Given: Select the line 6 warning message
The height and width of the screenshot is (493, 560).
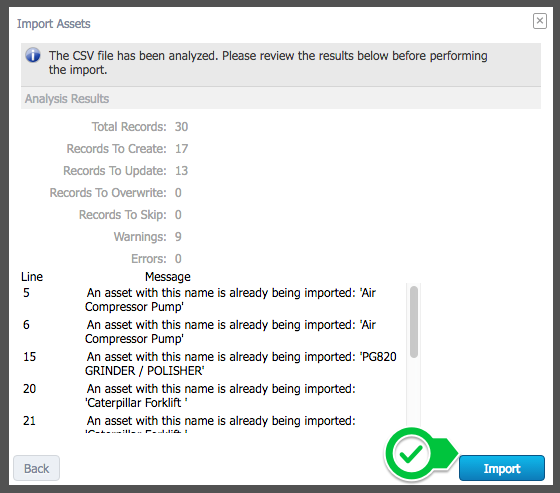Looking at the screenshot, I should pos(230,332).
